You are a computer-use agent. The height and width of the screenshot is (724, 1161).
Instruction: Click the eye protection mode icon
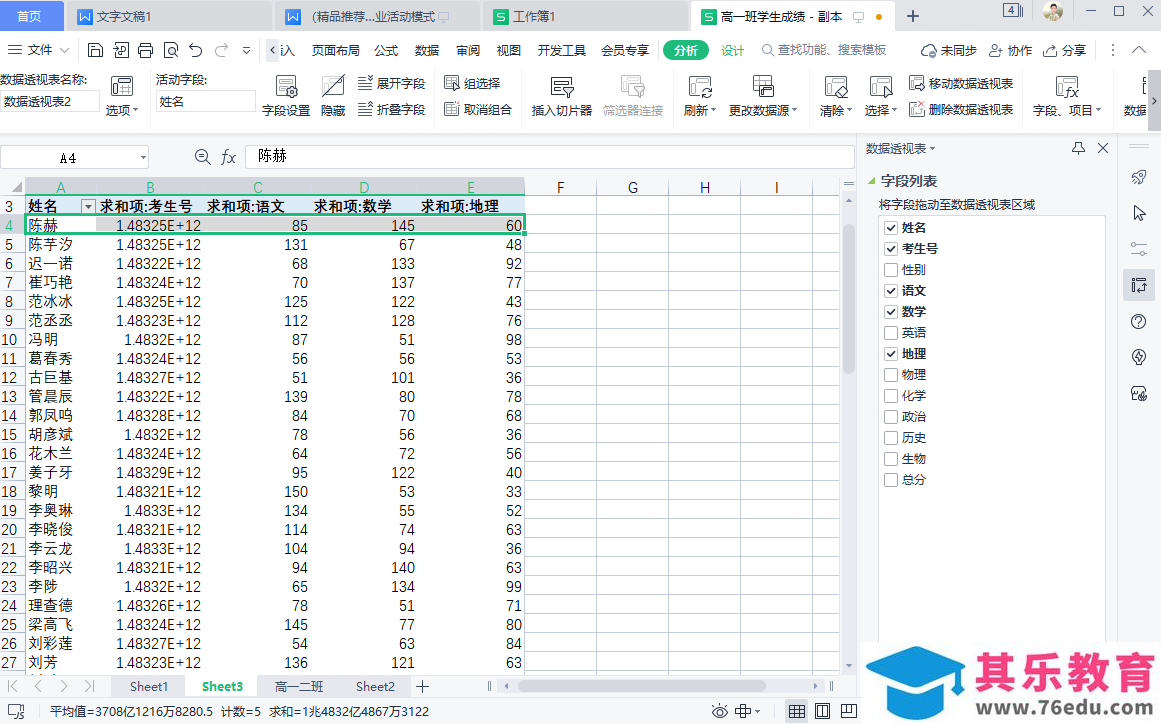[x=719, y=711]
